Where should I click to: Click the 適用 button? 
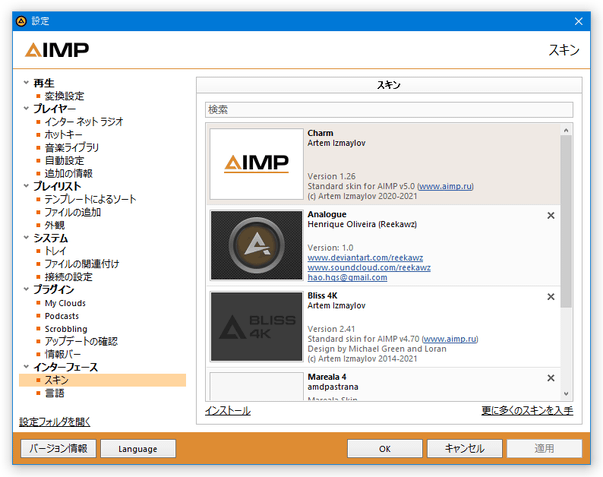point(544,449)
